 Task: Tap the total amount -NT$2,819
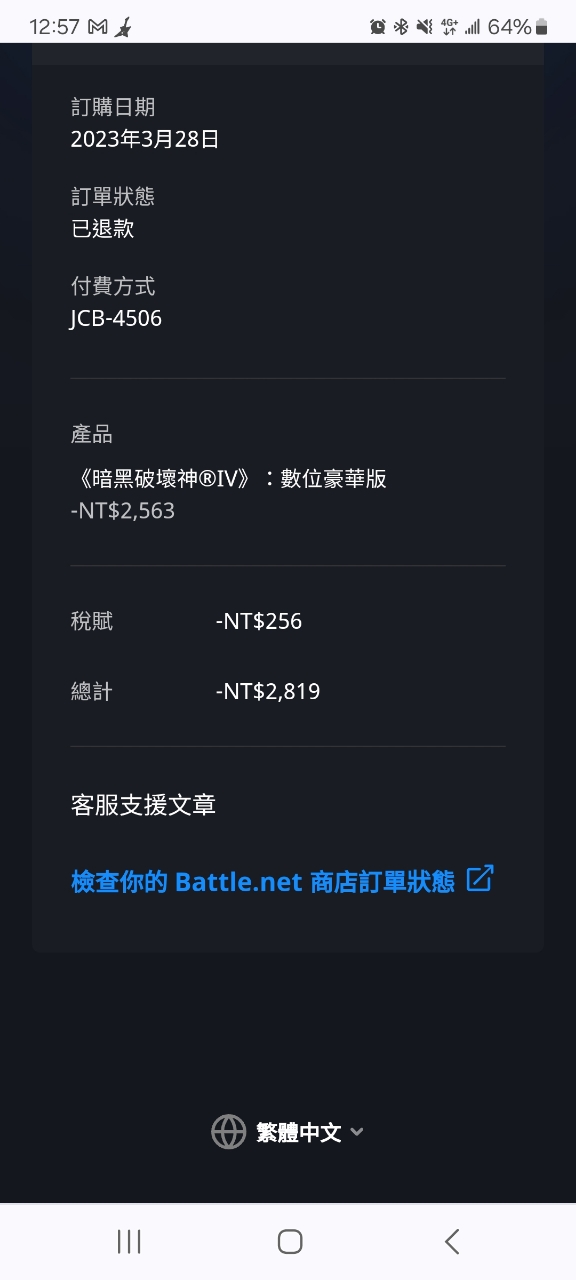click(268, 691)
